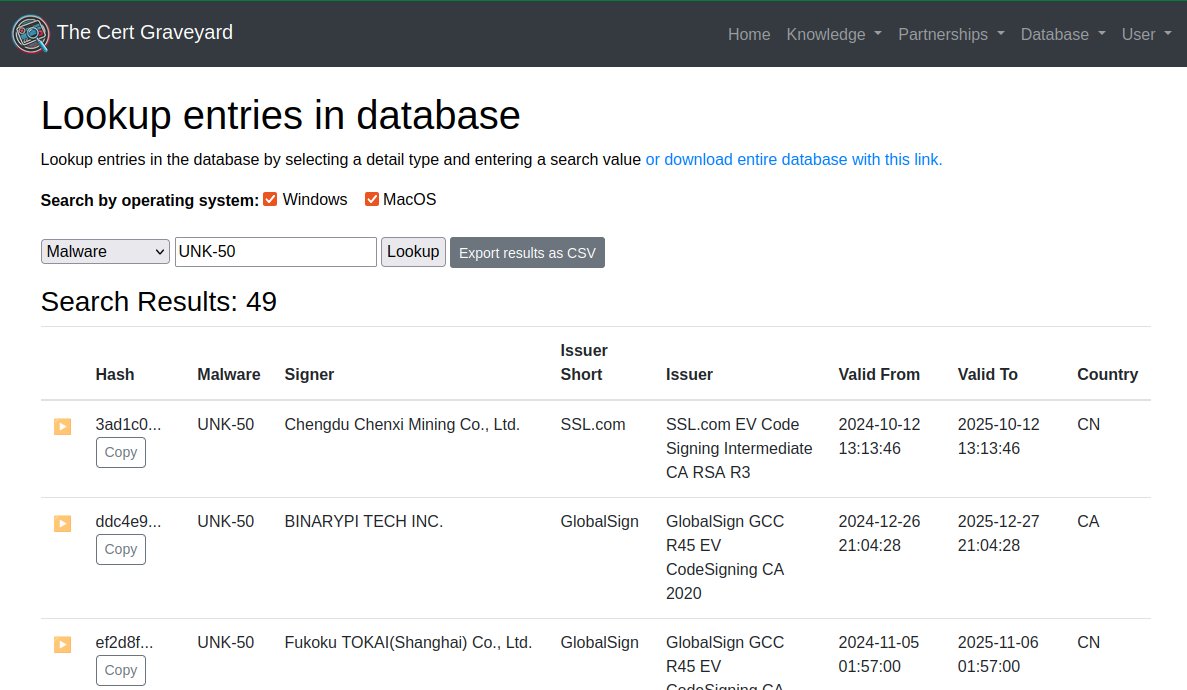
Task: Expand details for the Fukoku TOKAI entry
Action: click(x=62, y=644)
